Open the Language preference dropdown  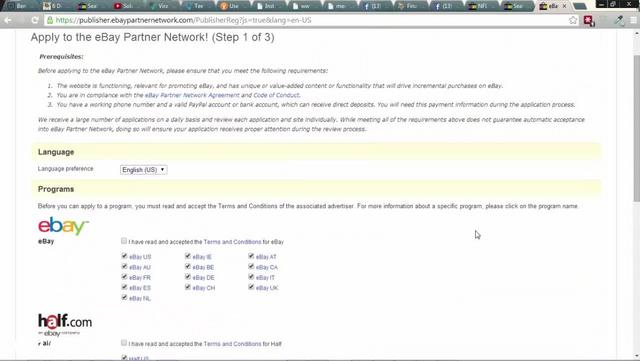143,169
